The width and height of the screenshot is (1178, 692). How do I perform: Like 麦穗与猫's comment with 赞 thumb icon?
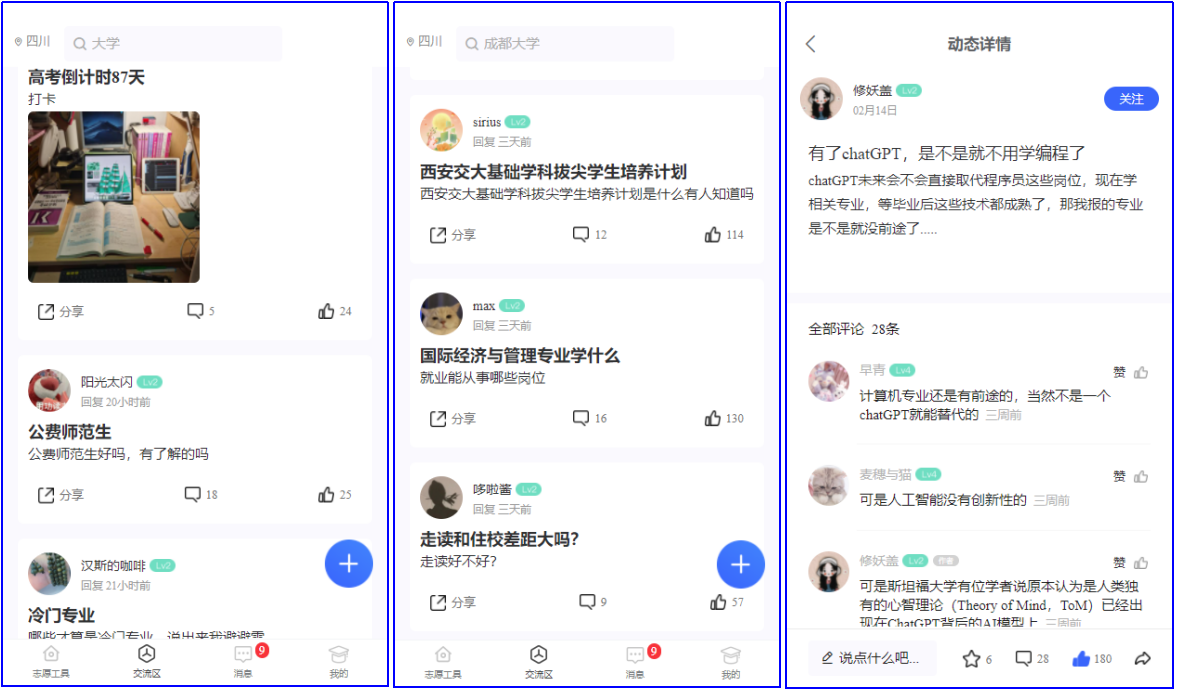1141,476
